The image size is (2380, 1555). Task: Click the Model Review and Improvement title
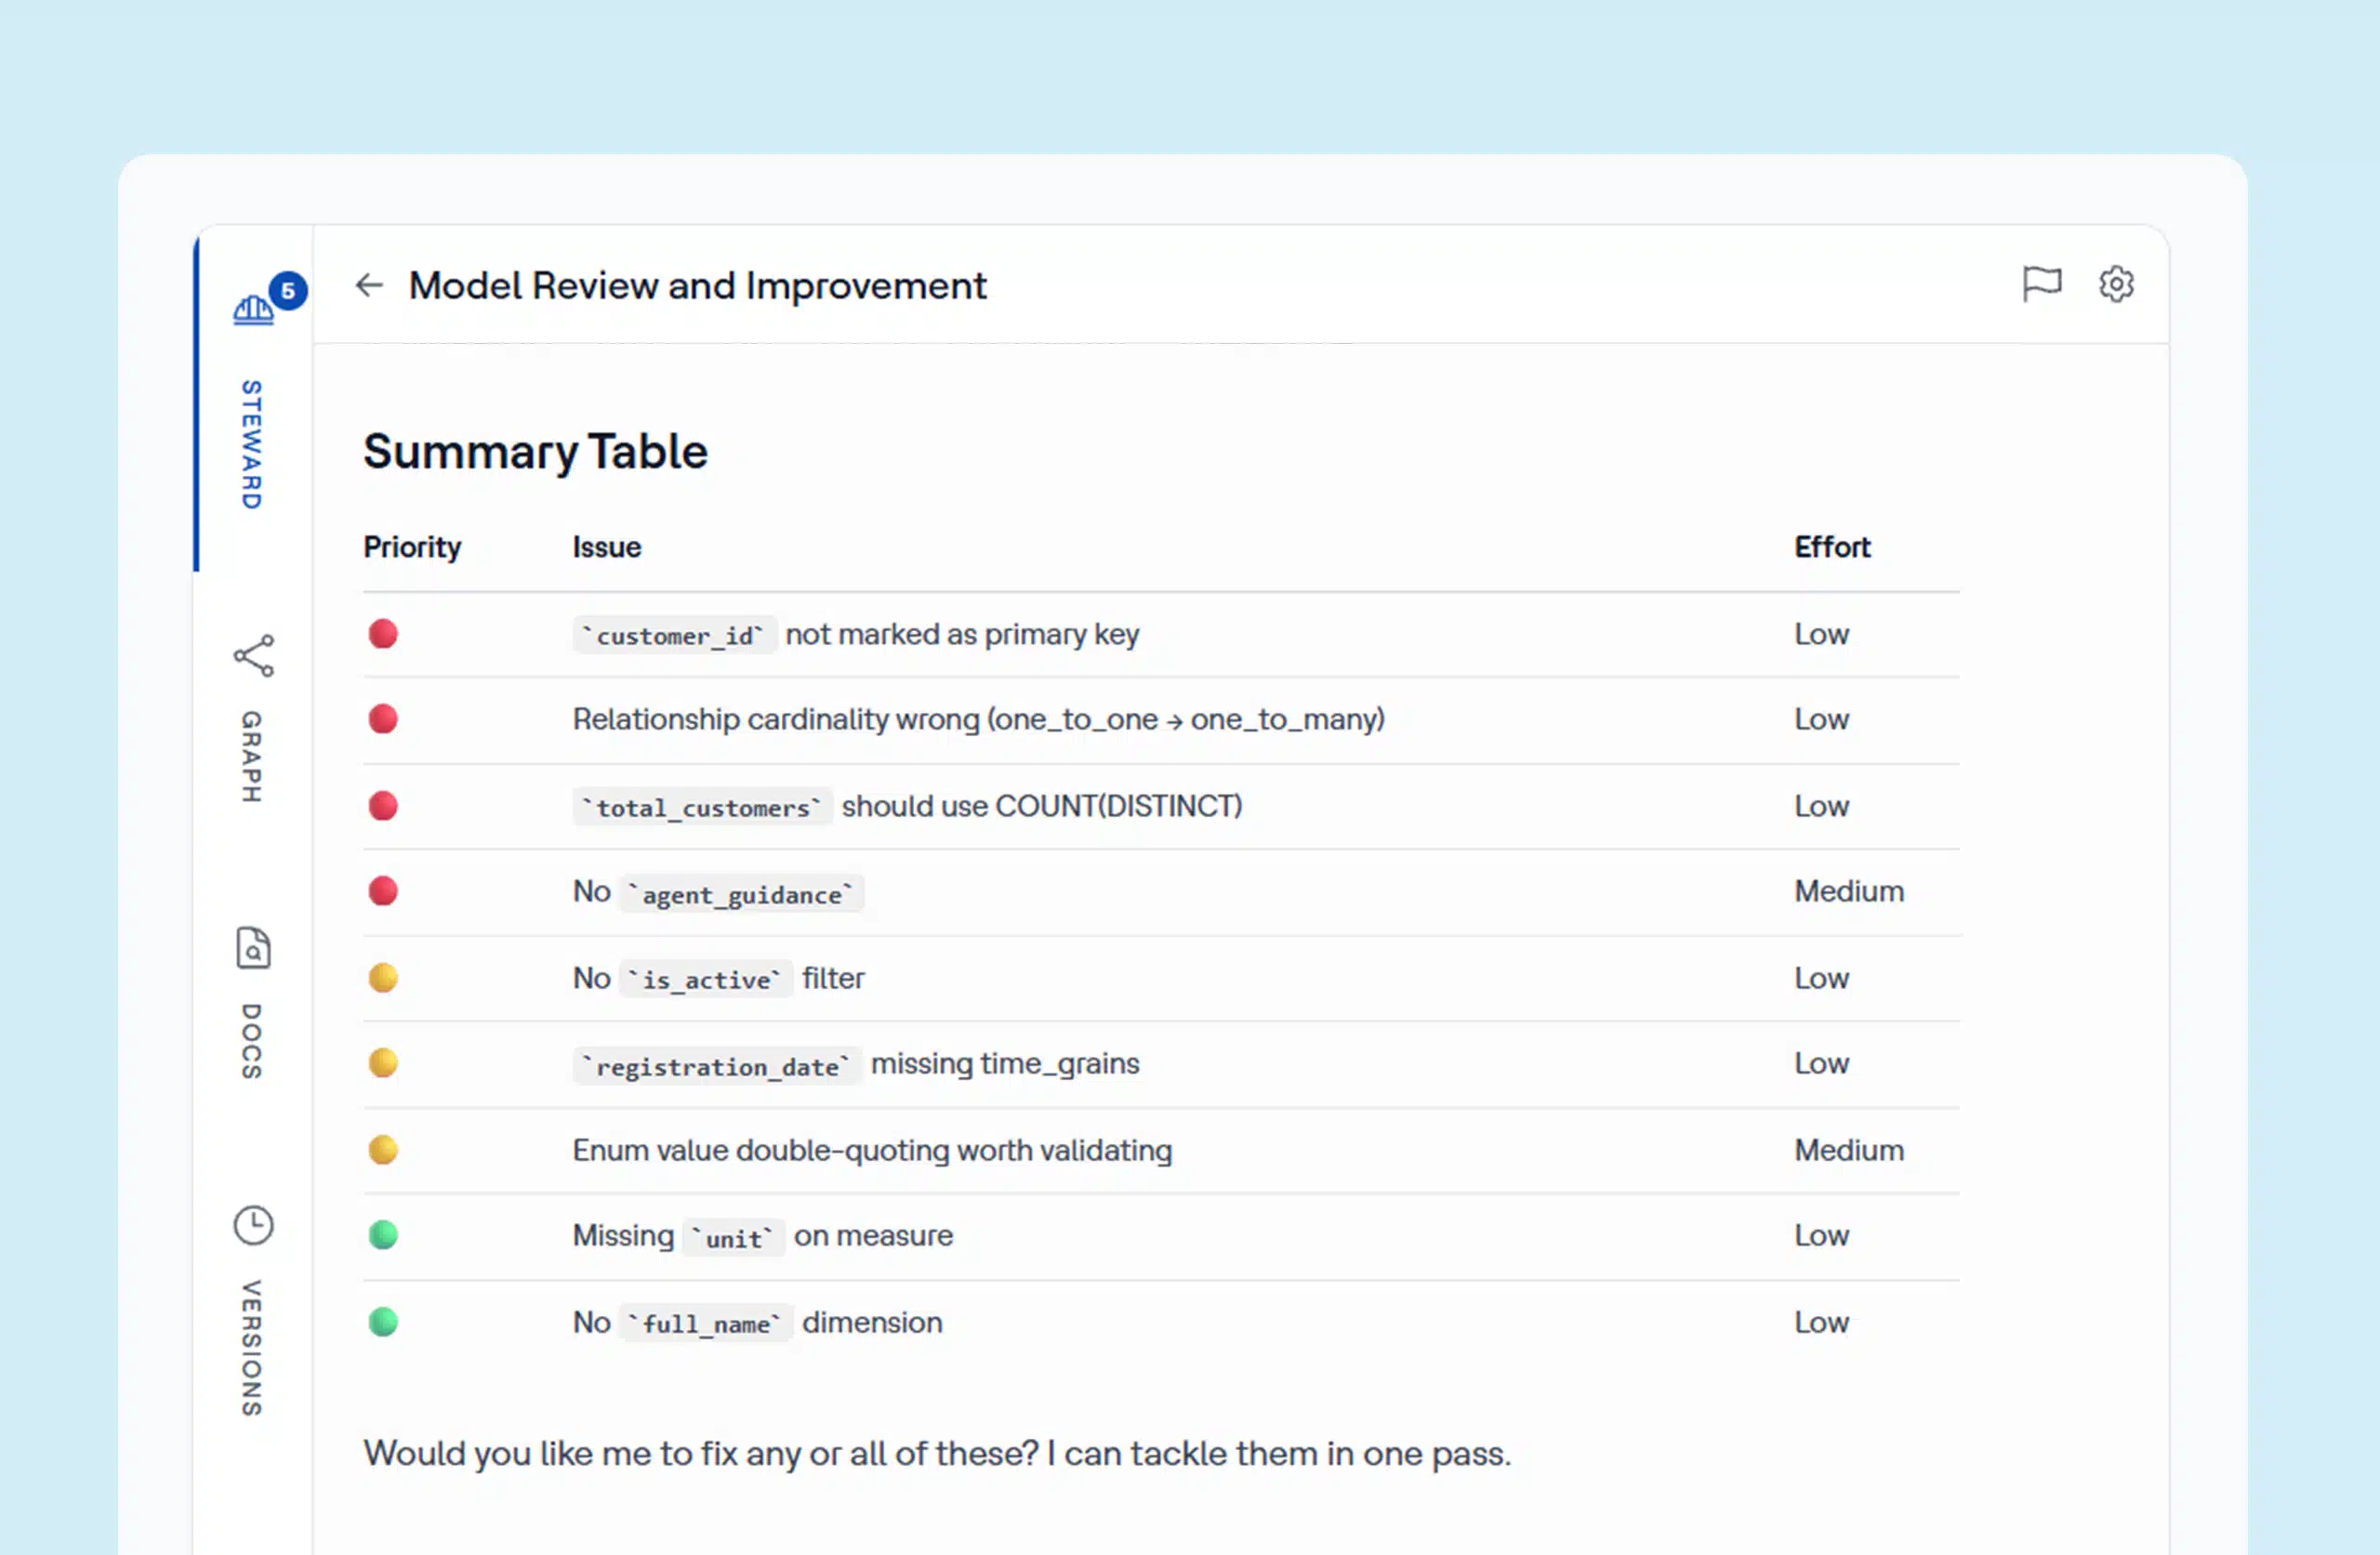coord(697,286)
